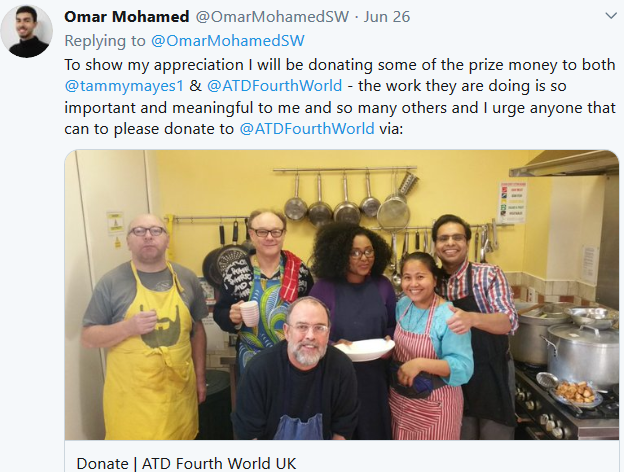The image size is (624, 472).
Task: Click the white plate held in photo
Action: [x=364, y=349]
